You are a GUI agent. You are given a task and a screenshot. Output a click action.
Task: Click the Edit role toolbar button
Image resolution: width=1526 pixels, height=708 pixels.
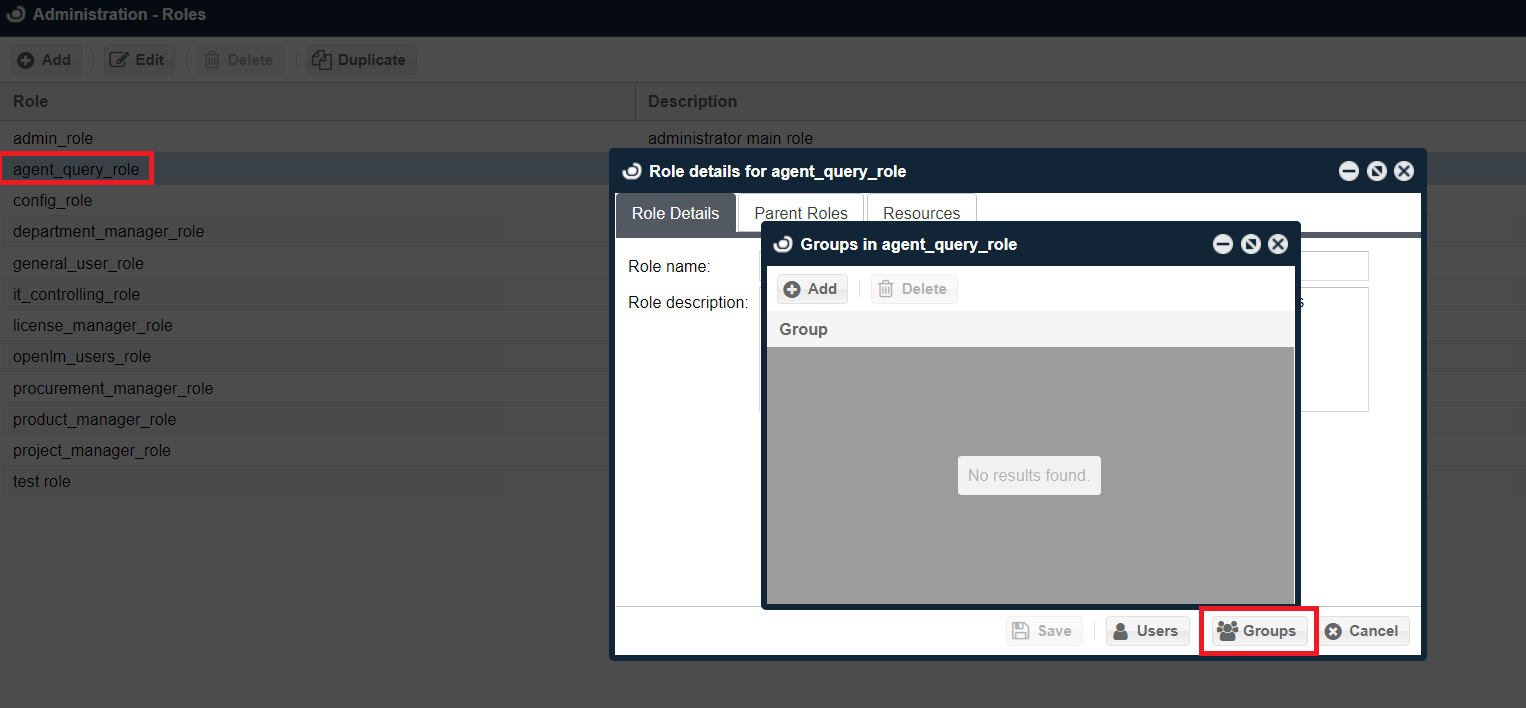(139, 60)
